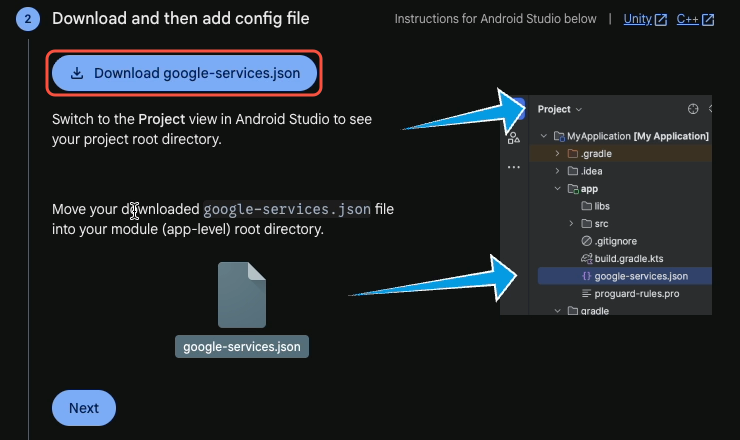740x440 pixels.
Task: Click the bold word Project in the instructions
Action: [161, 119]
